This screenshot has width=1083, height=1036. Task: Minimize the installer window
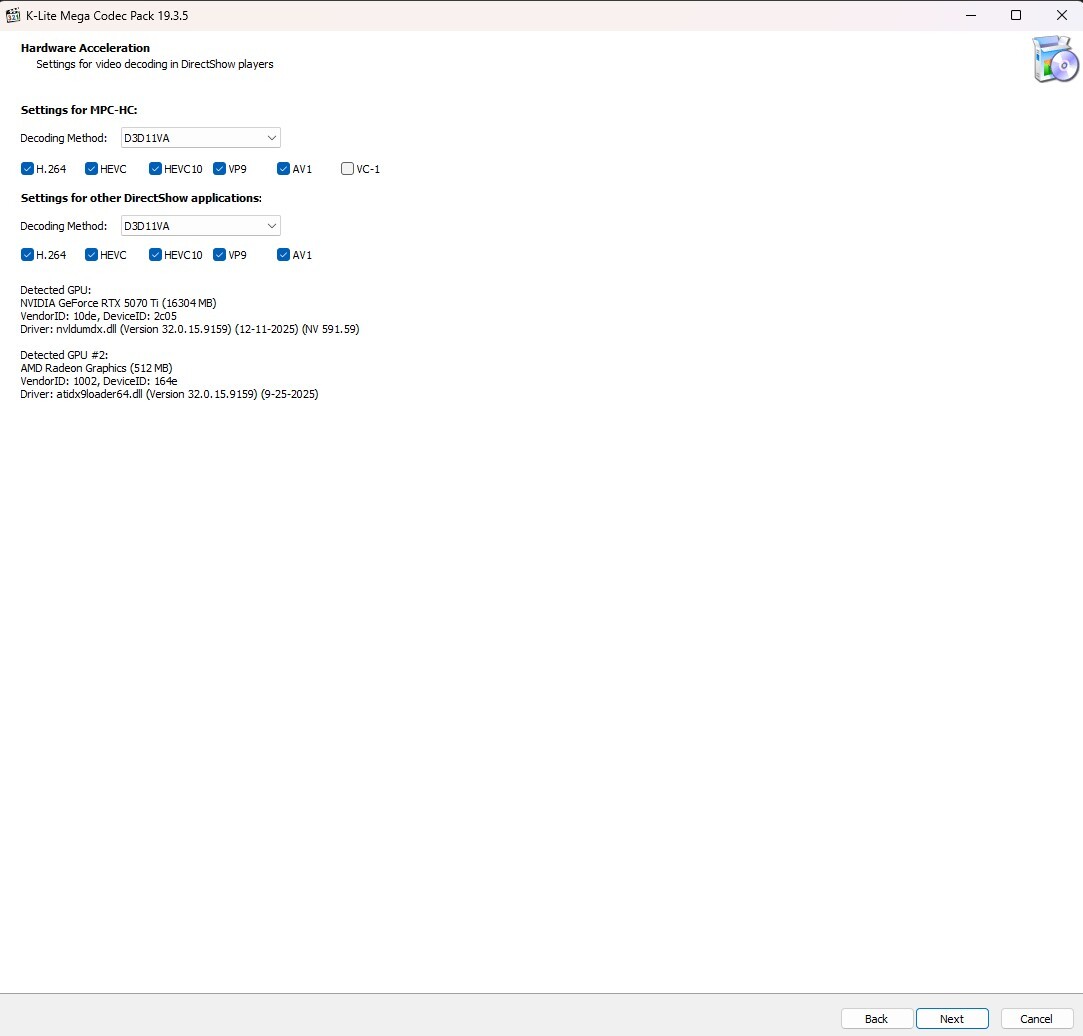coord(970,15)
